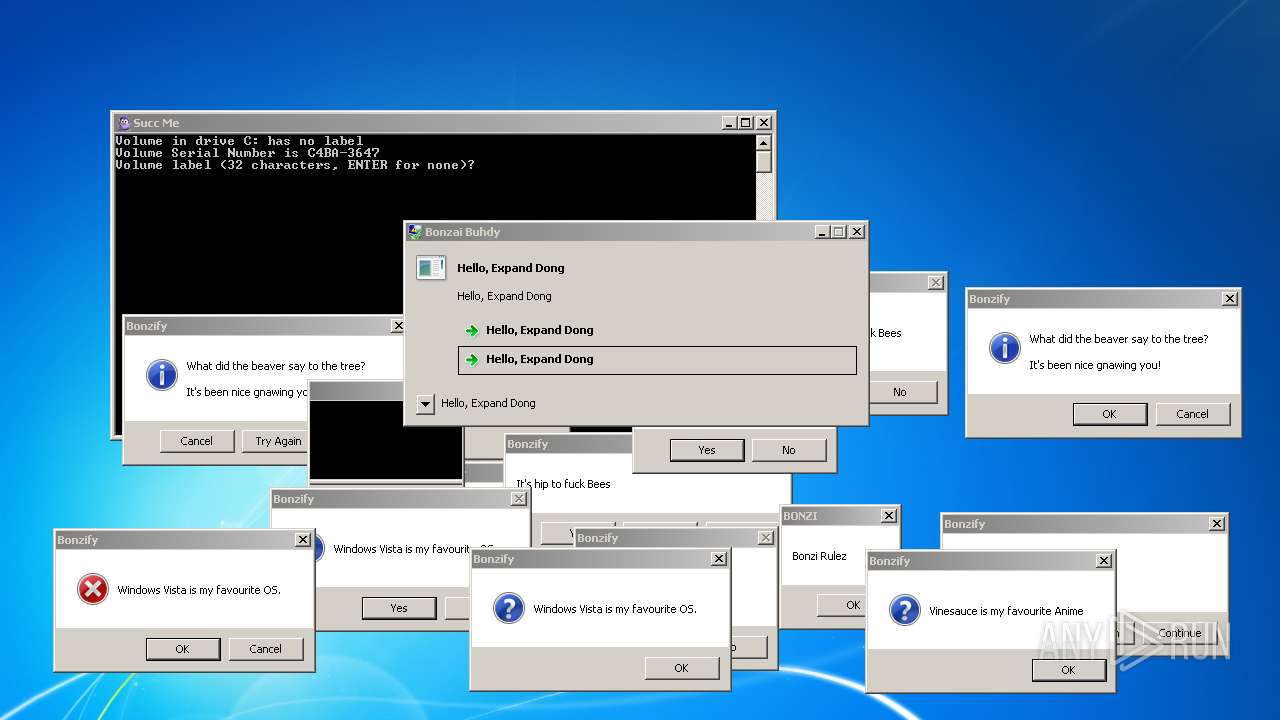1280x720 pixels.
Task: Close the partly hidden 'k Bees' dialog
Action: 936,283
